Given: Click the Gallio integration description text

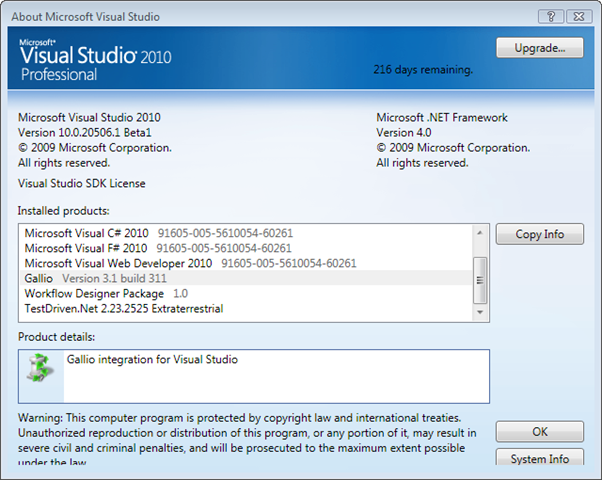Looking at the screenshot, I should (152, 359).
